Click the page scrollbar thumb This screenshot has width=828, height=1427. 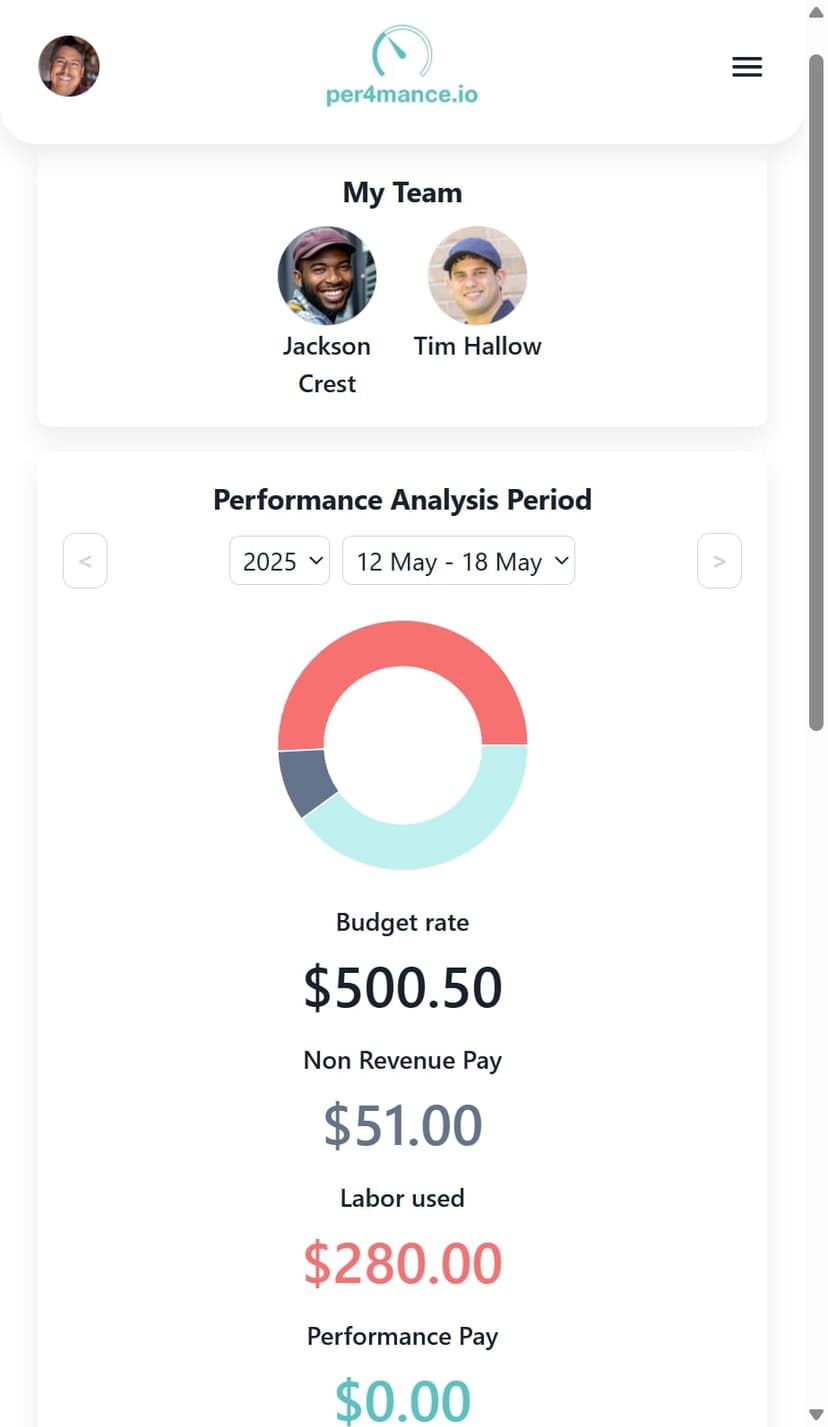816,392
